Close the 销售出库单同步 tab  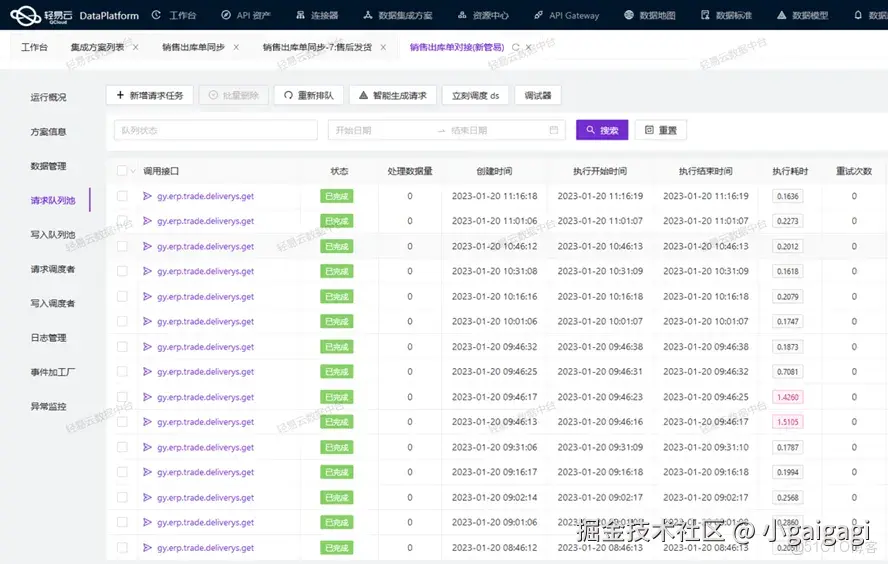point(236,47)
